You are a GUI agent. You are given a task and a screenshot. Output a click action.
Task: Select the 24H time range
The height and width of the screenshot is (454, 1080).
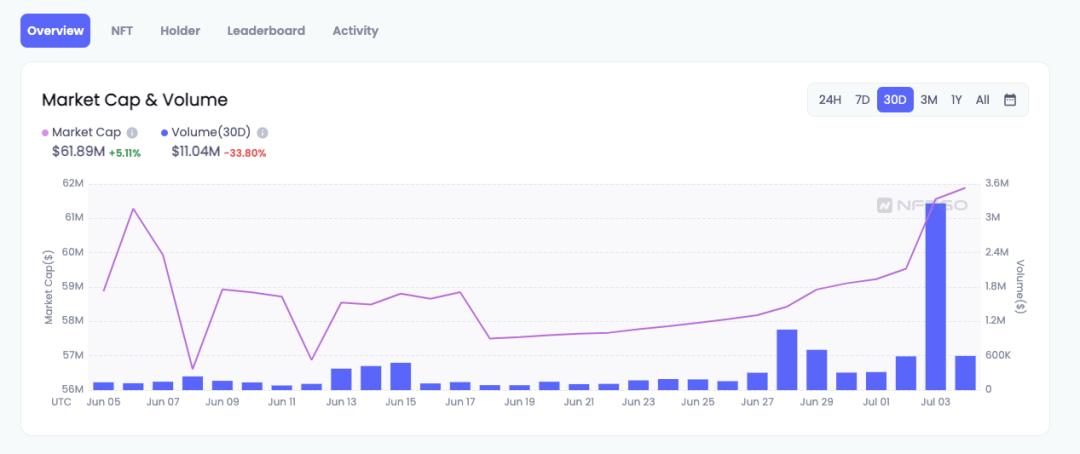point(830,100)
